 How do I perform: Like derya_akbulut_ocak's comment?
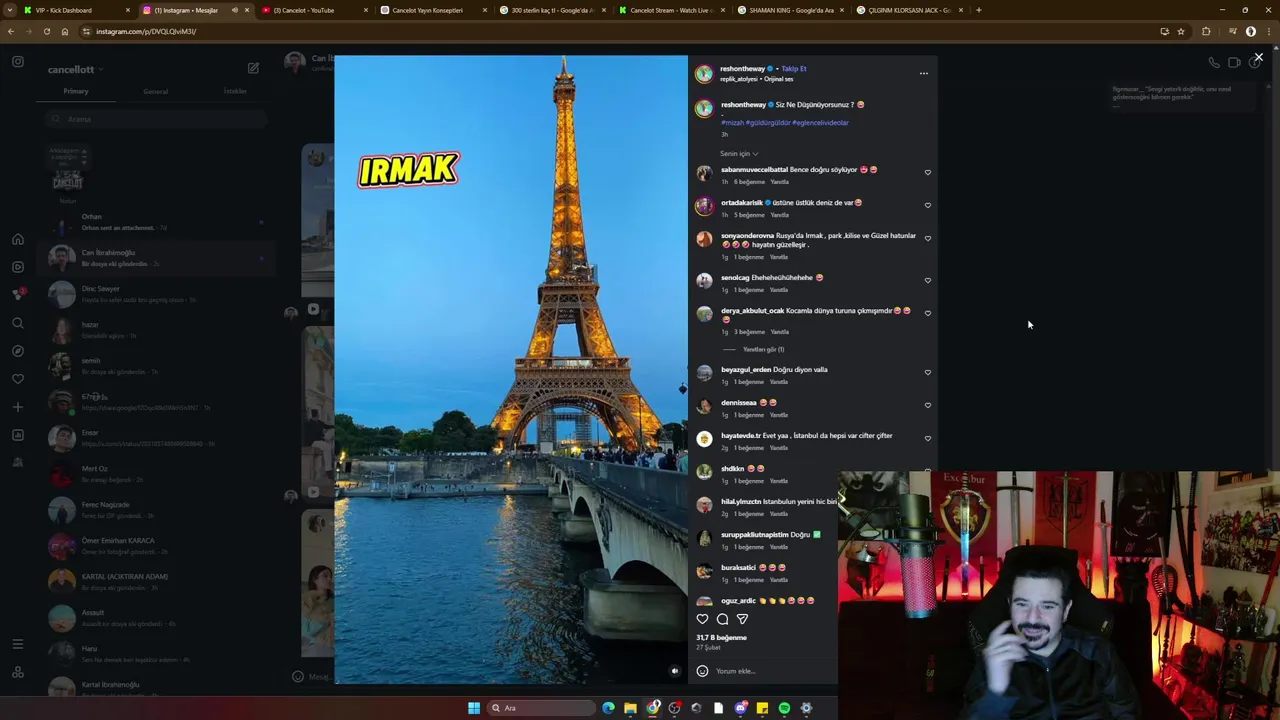tap(927, 313)
